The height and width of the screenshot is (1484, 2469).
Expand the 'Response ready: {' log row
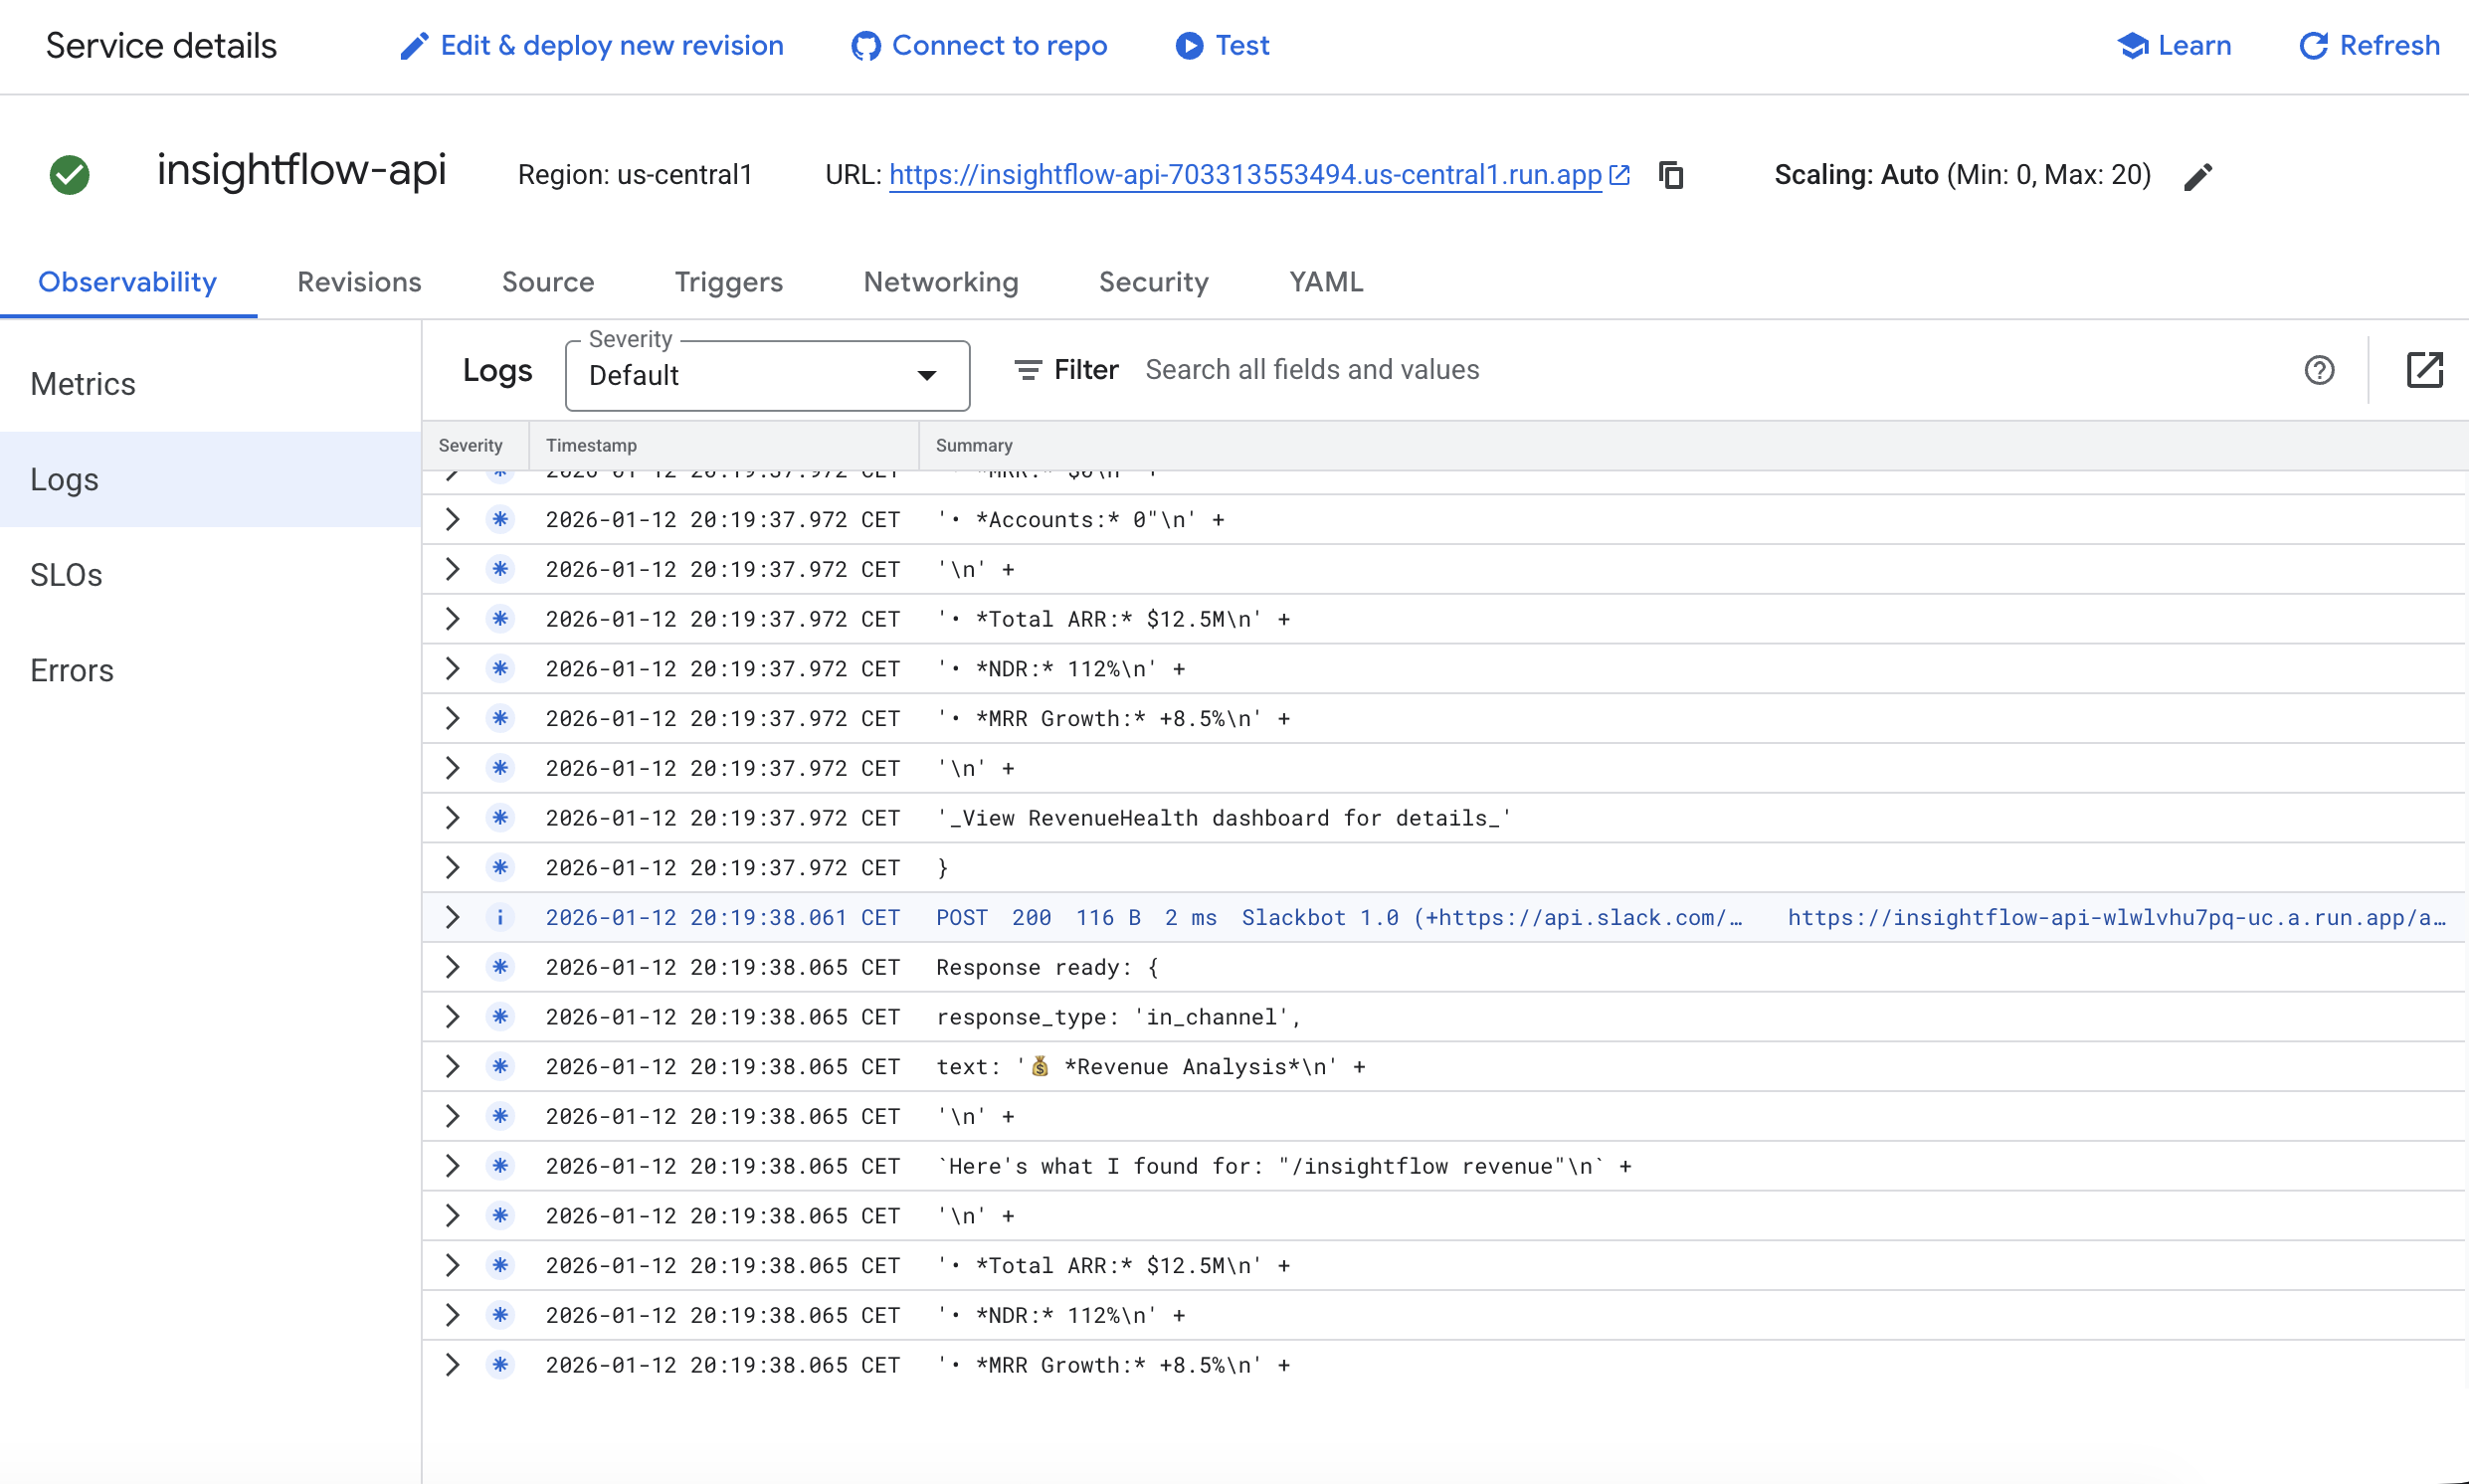[452, 967]
